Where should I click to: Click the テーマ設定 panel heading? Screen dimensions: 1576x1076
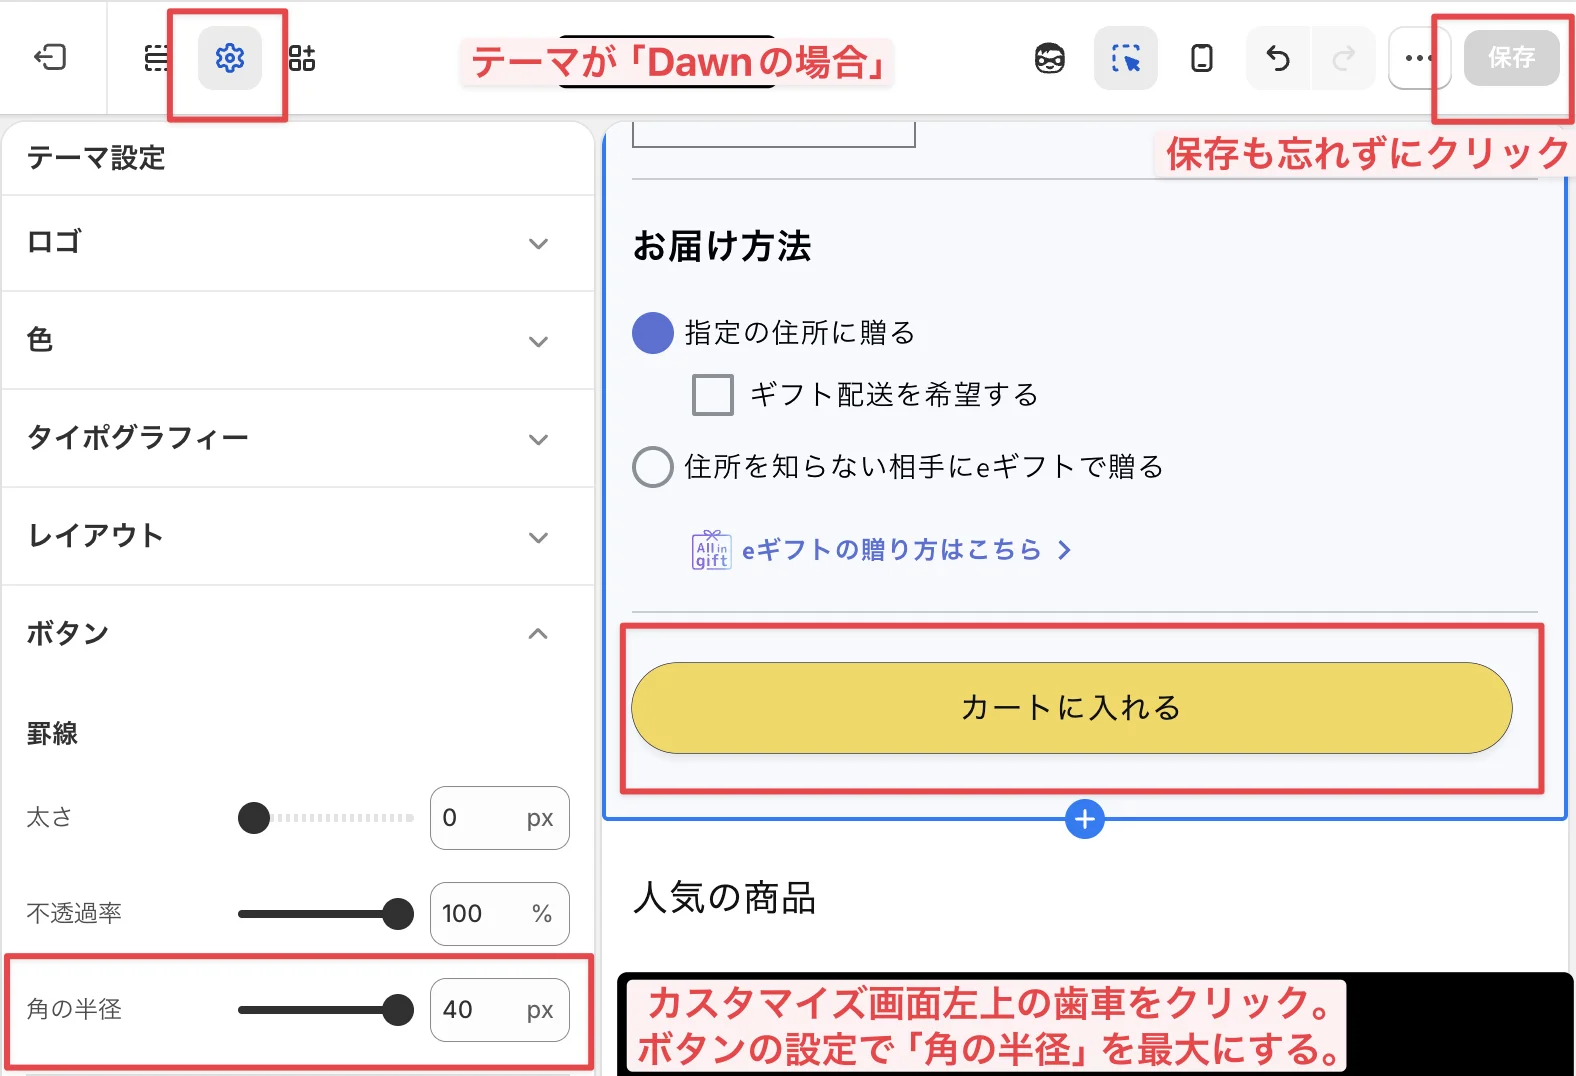[96, 158]
